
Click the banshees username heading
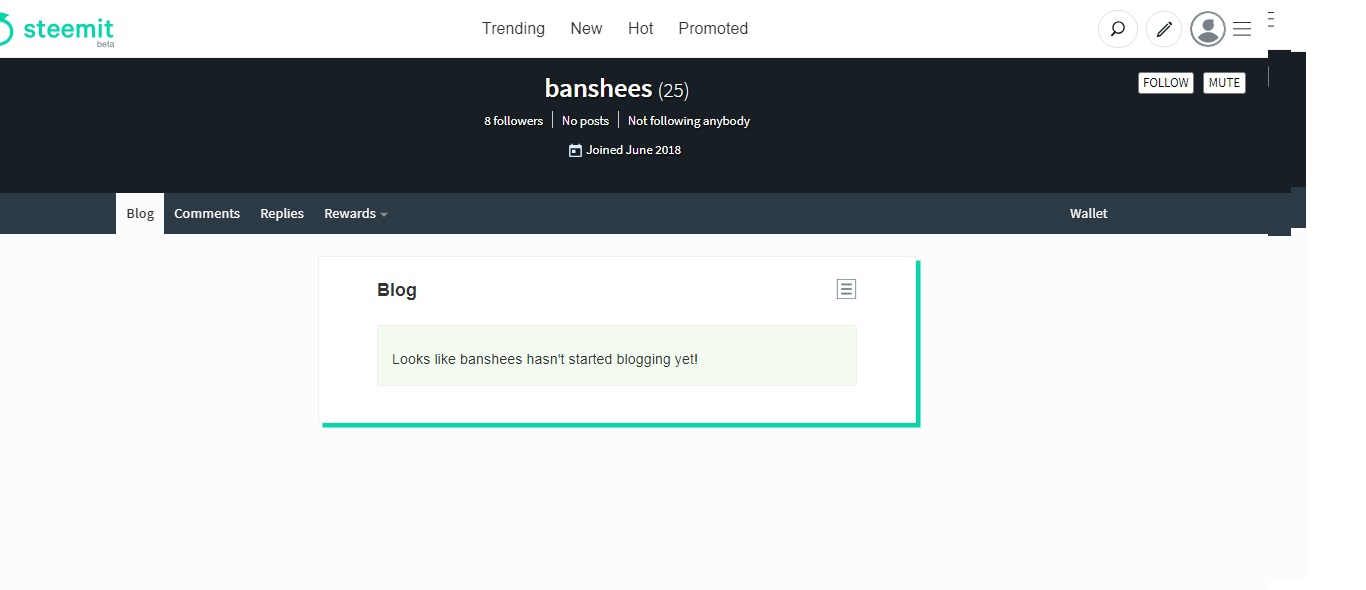tap(598, 88)
